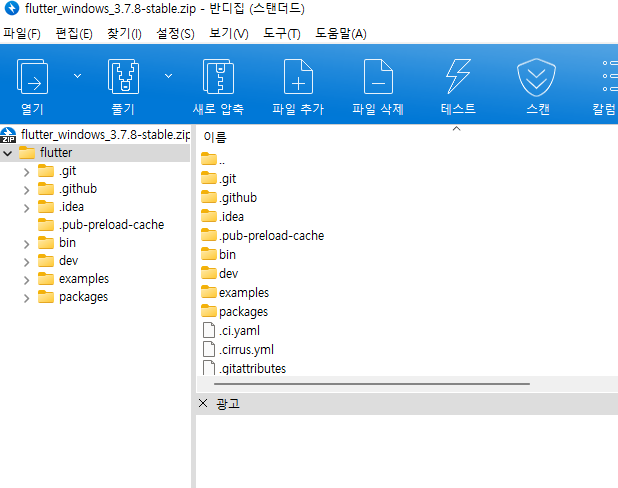The height and width of the screenshot is (488, 618).
Task: Open the 찾기(I) menu
Action: (125, 34)
